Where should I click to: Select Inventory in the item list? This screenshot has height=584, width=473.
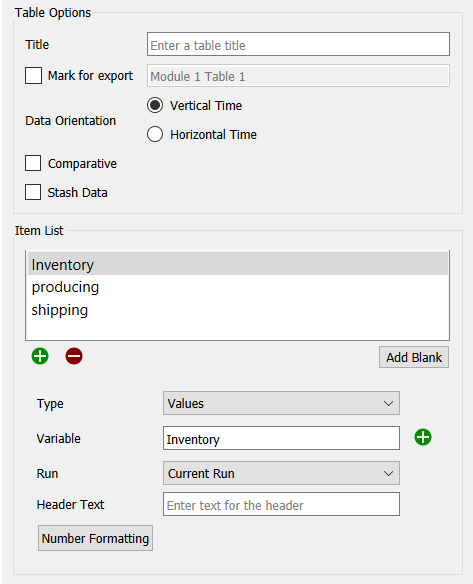click(238, 264)
